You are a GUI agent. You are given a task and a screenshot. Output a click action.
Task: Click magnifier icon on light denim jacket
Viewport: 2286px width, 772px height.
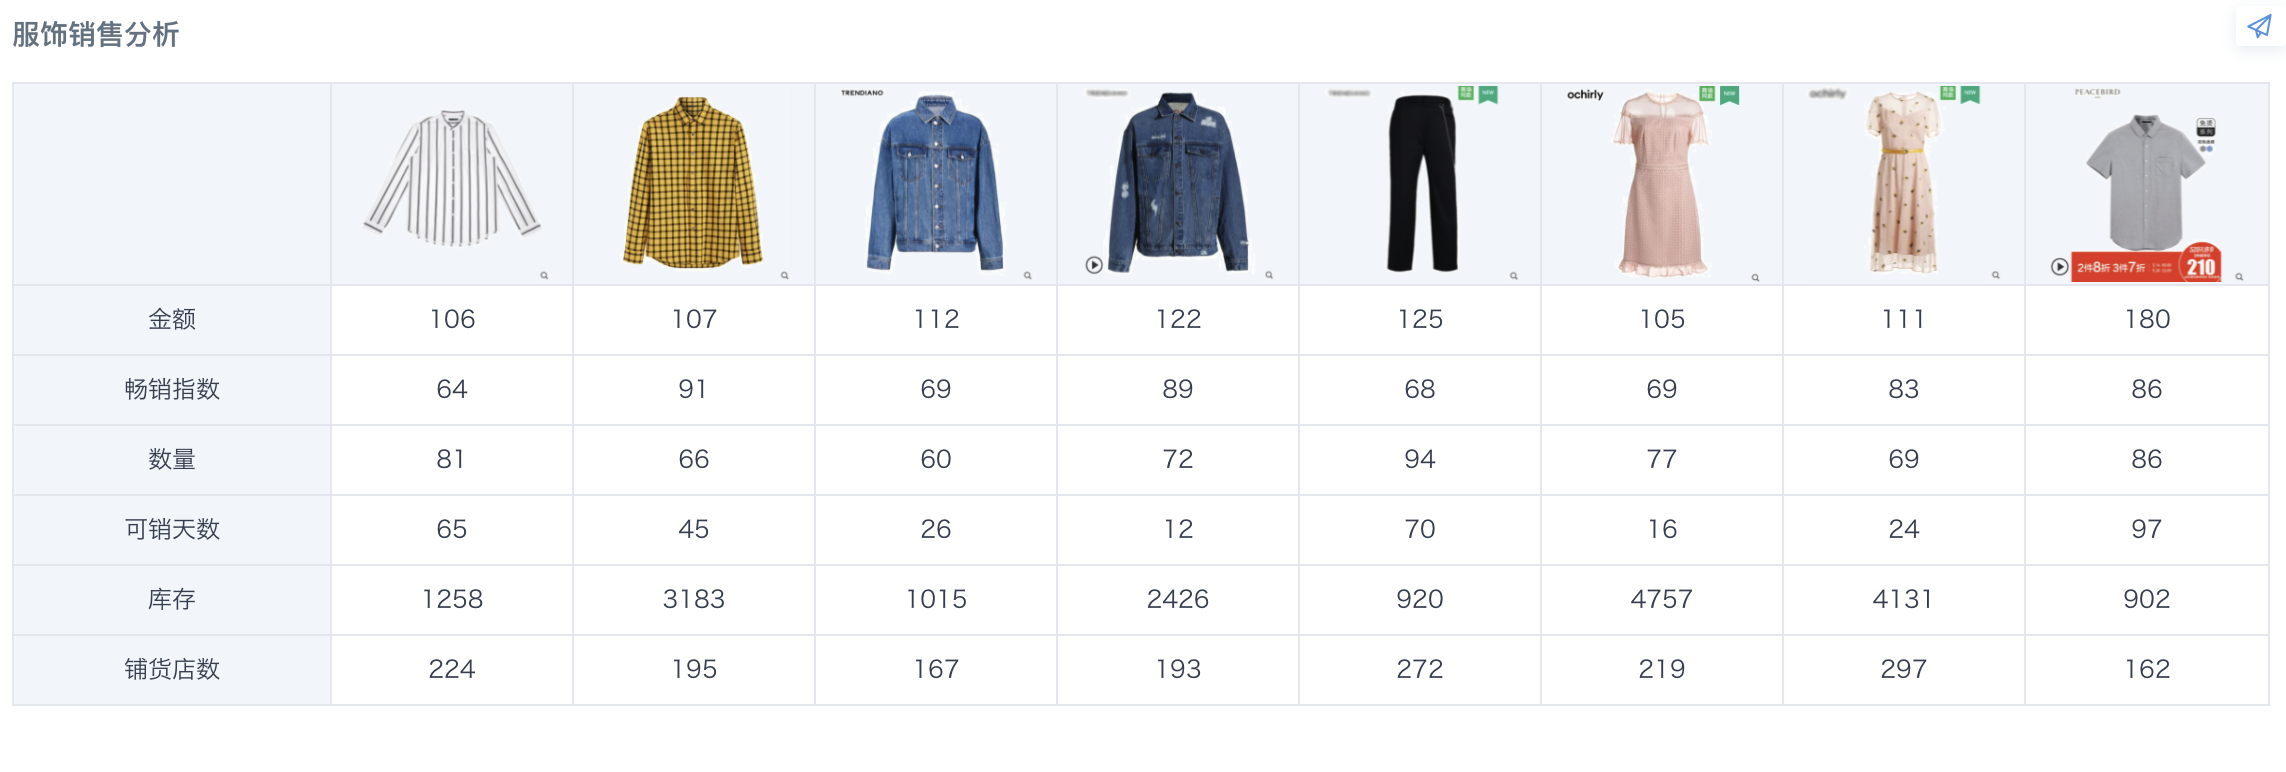click(1028, 275)
